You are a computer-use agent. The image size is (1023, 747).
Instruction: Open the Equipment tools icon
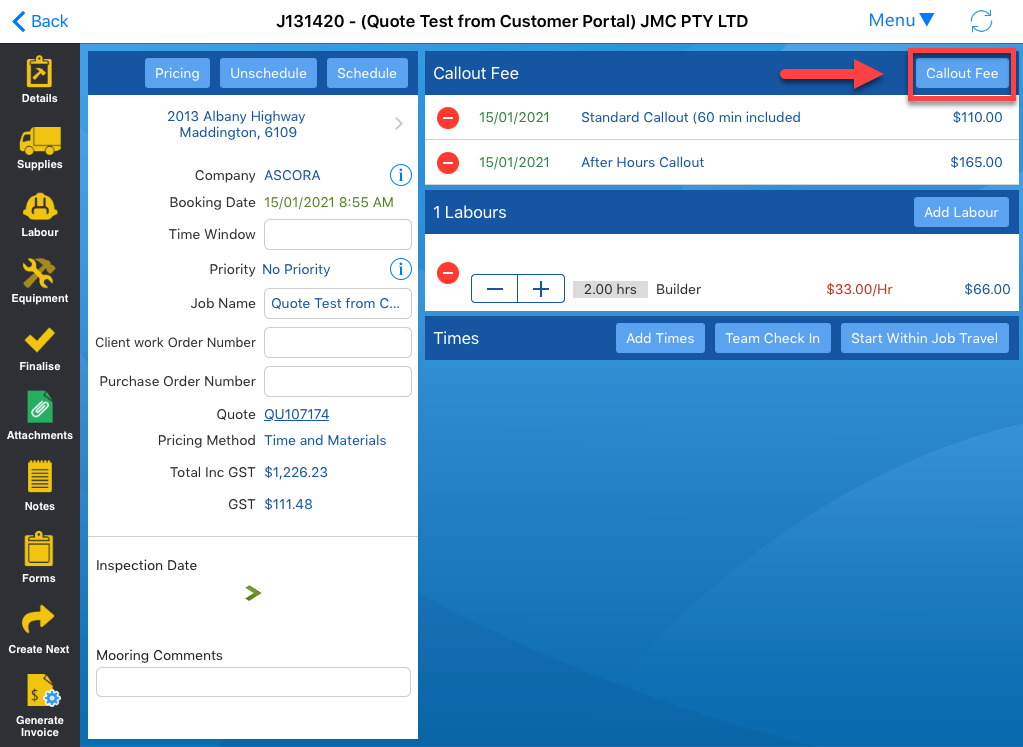(x=40, y=274)
